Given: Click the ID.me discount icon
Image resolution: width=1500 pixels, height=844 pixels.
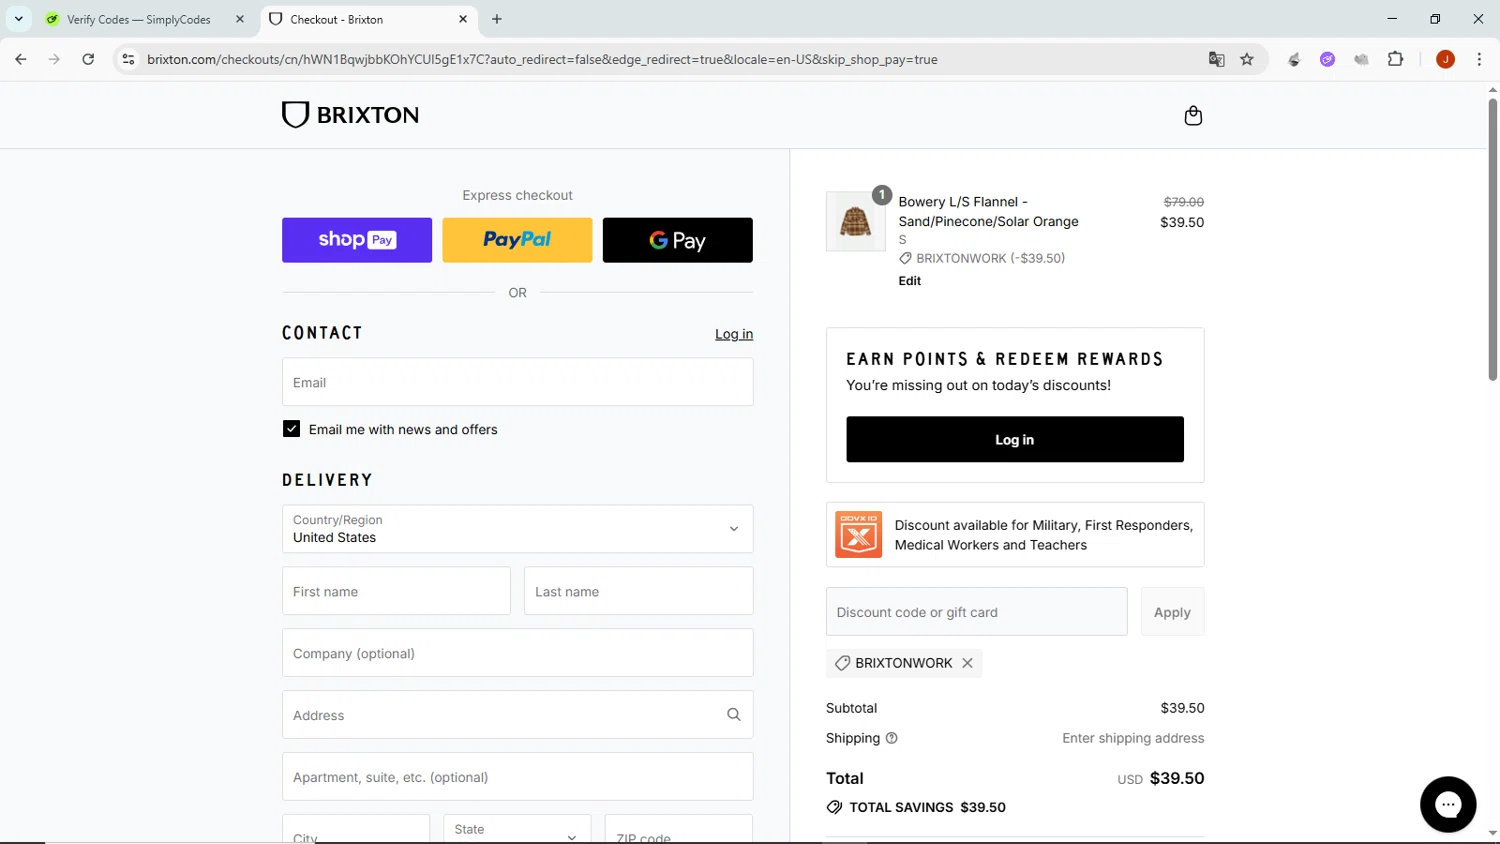Looking at the screenshot, I should click(x=858, y=535).
